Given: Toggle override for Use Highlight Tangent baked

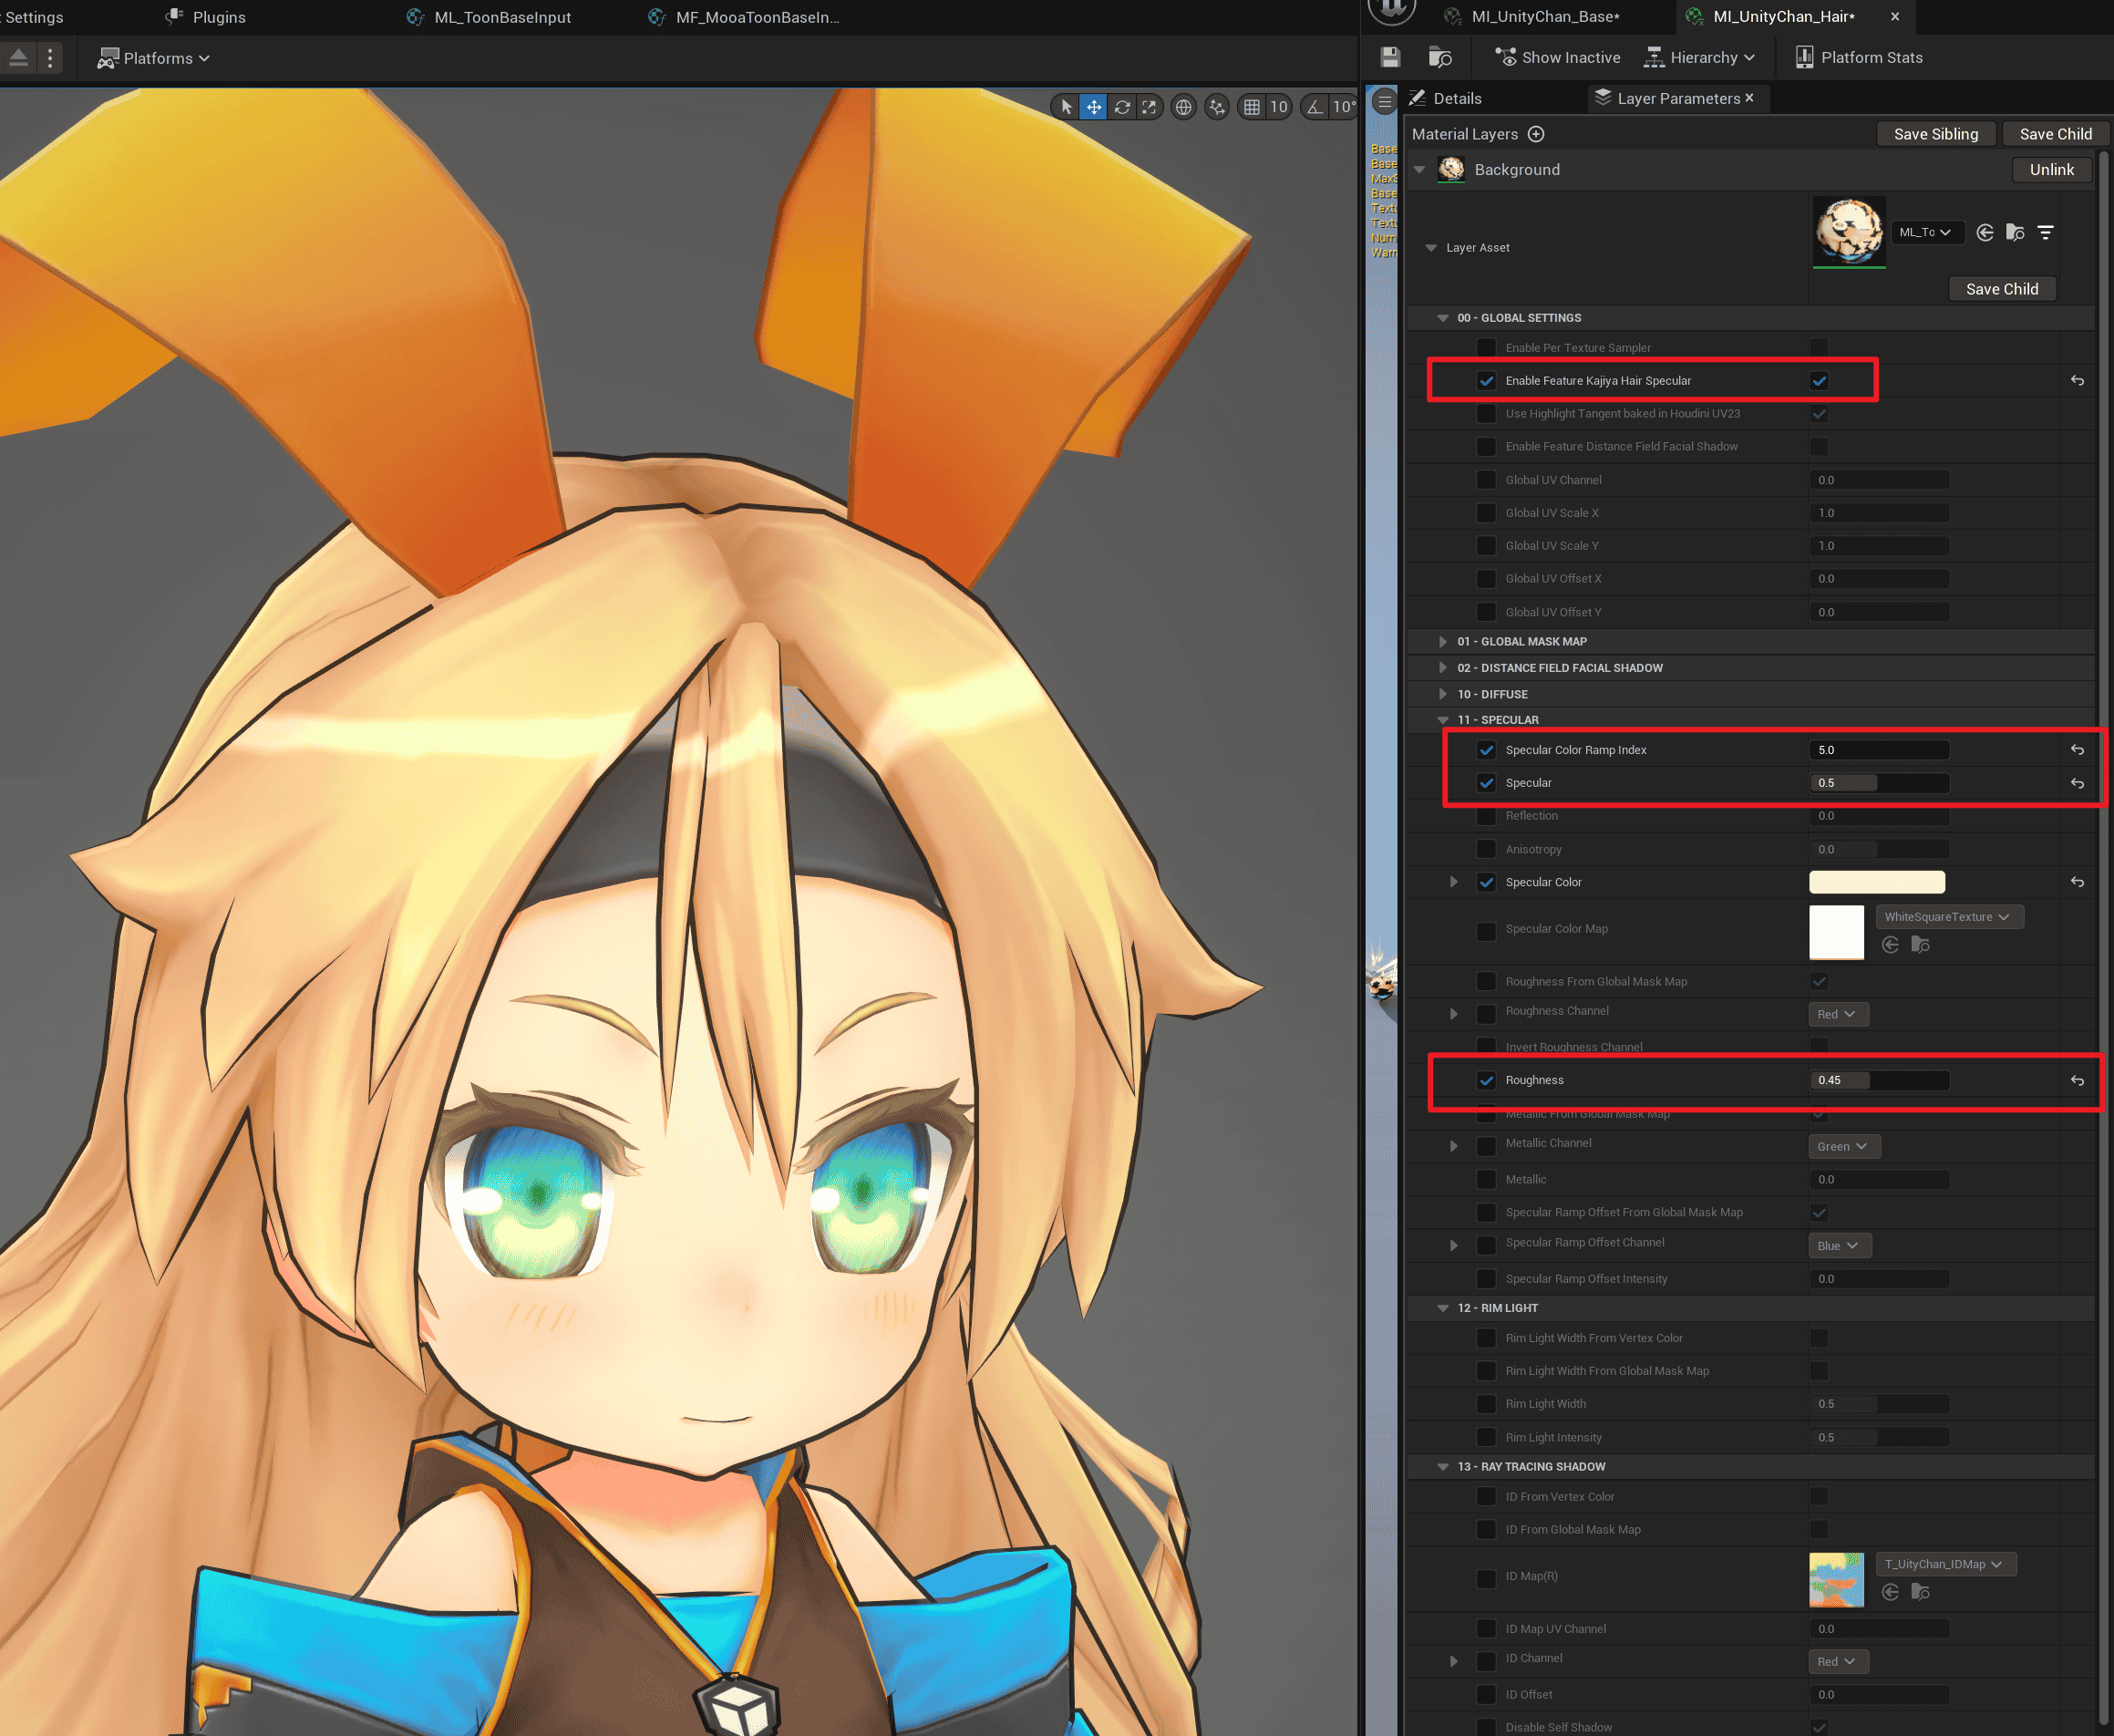Looking at the screenshot, I should click(1486, 414).
